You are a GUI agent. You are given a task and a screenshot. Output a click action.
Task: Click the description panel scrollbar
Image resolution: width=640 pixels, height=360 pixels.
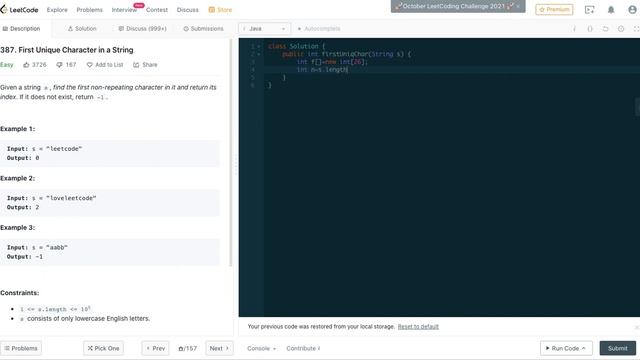point(231,152)
